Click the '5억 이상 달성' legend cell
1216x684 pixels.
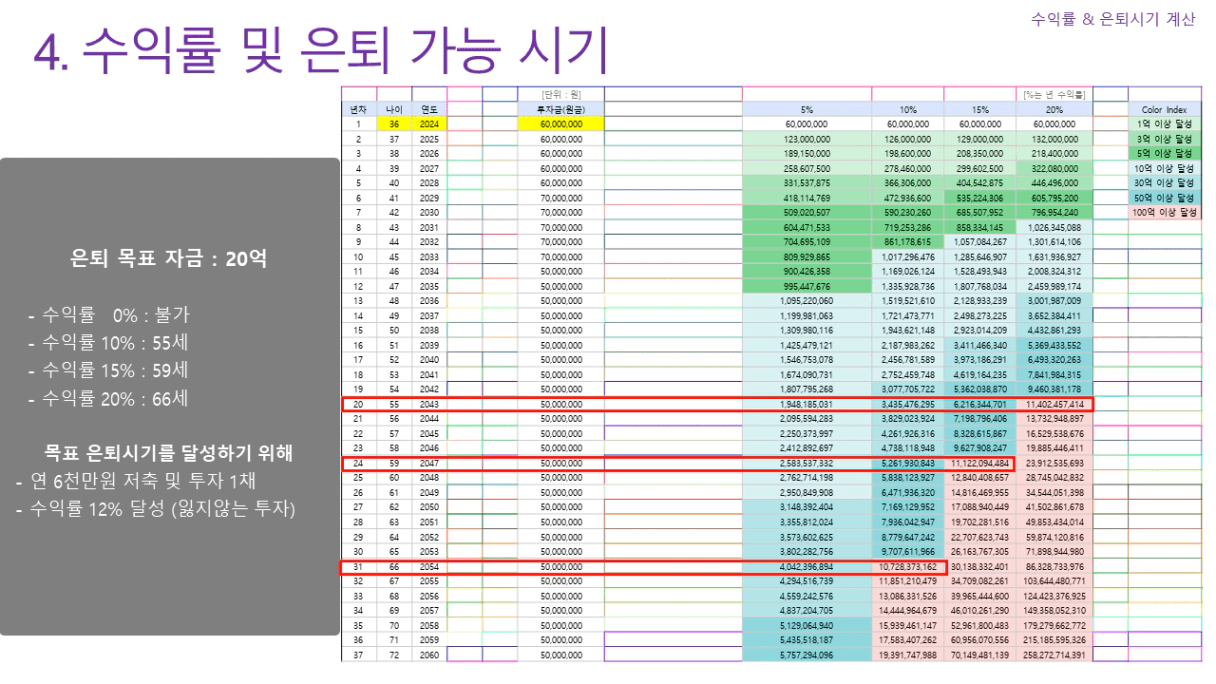click(x=1165, y=154)
